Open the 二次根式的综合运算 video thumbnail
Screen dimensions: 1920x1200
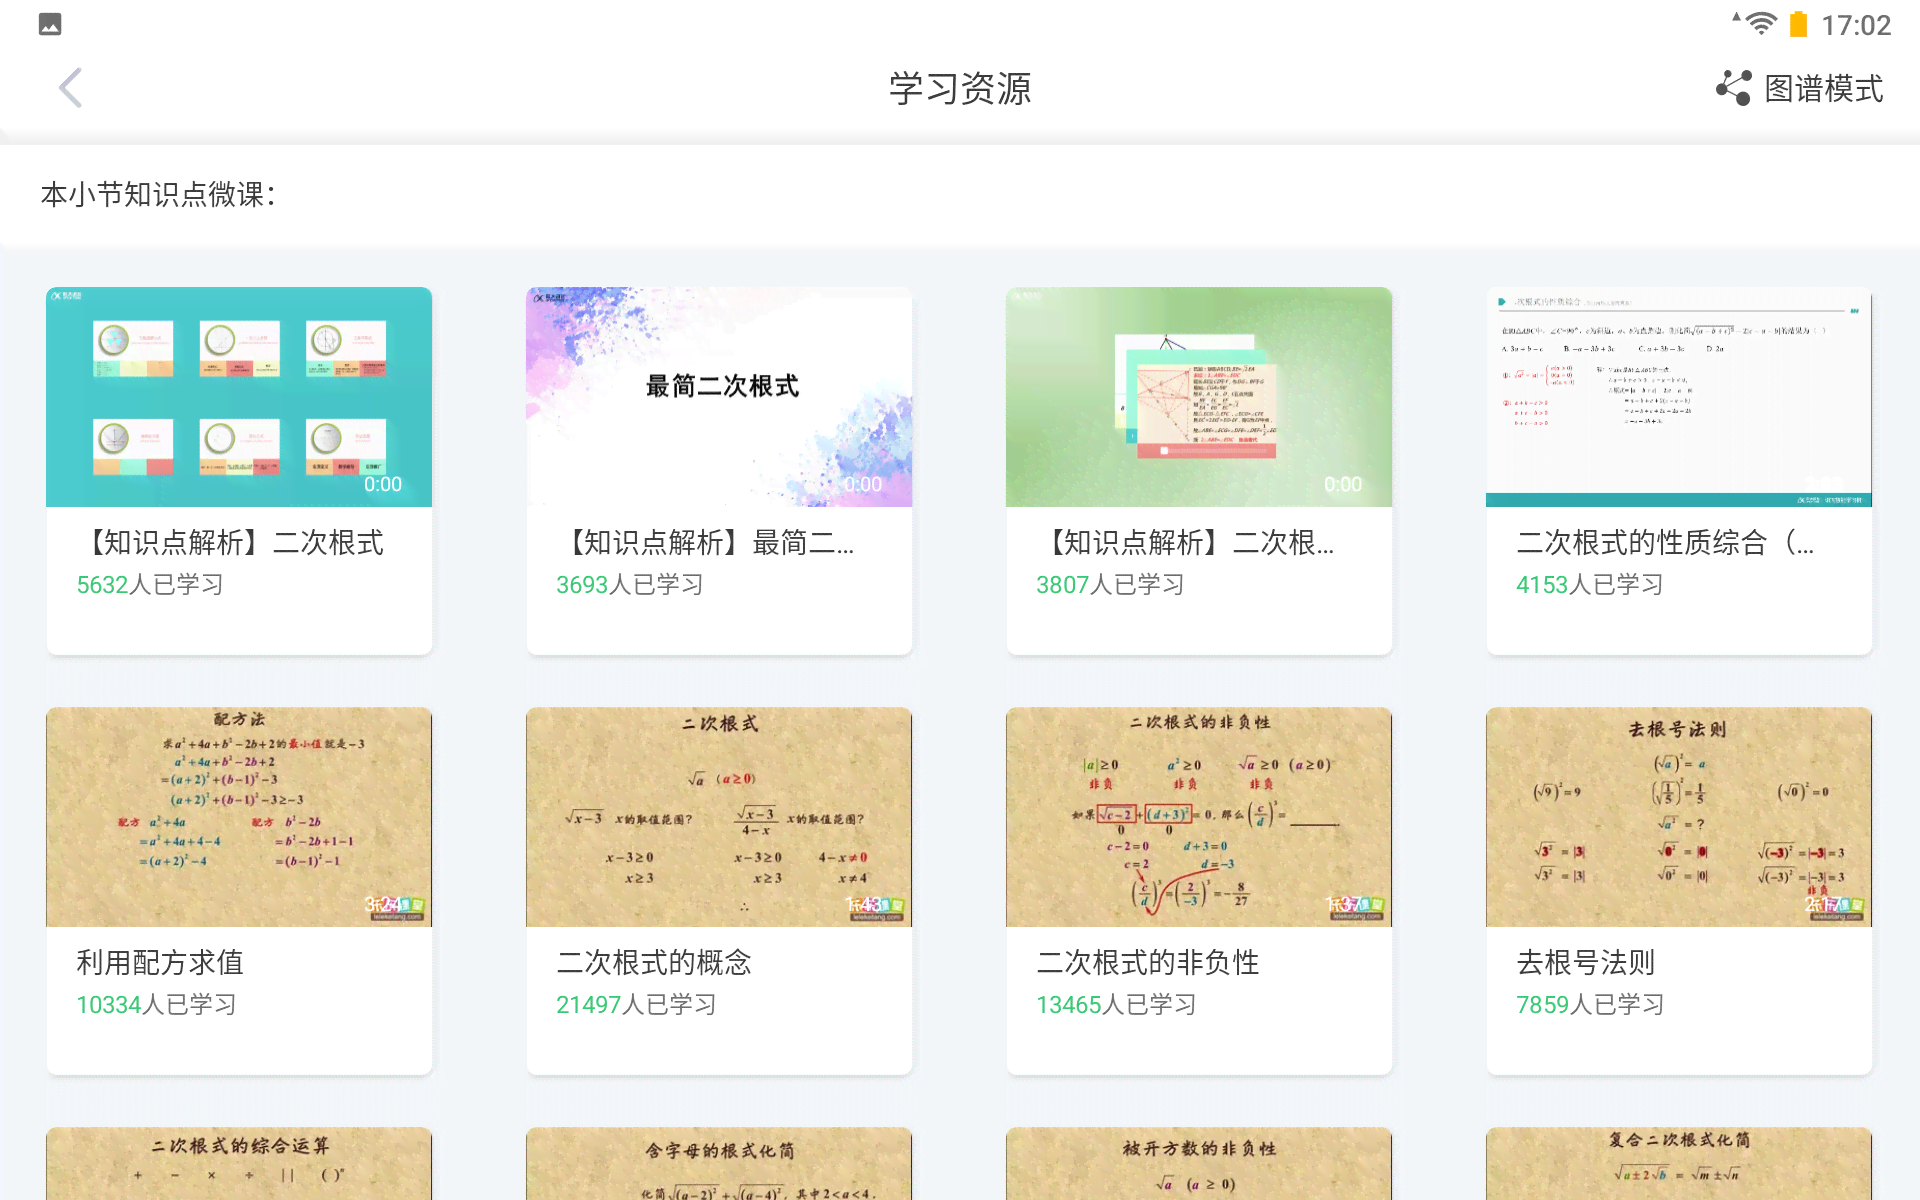pos(239,1164)
